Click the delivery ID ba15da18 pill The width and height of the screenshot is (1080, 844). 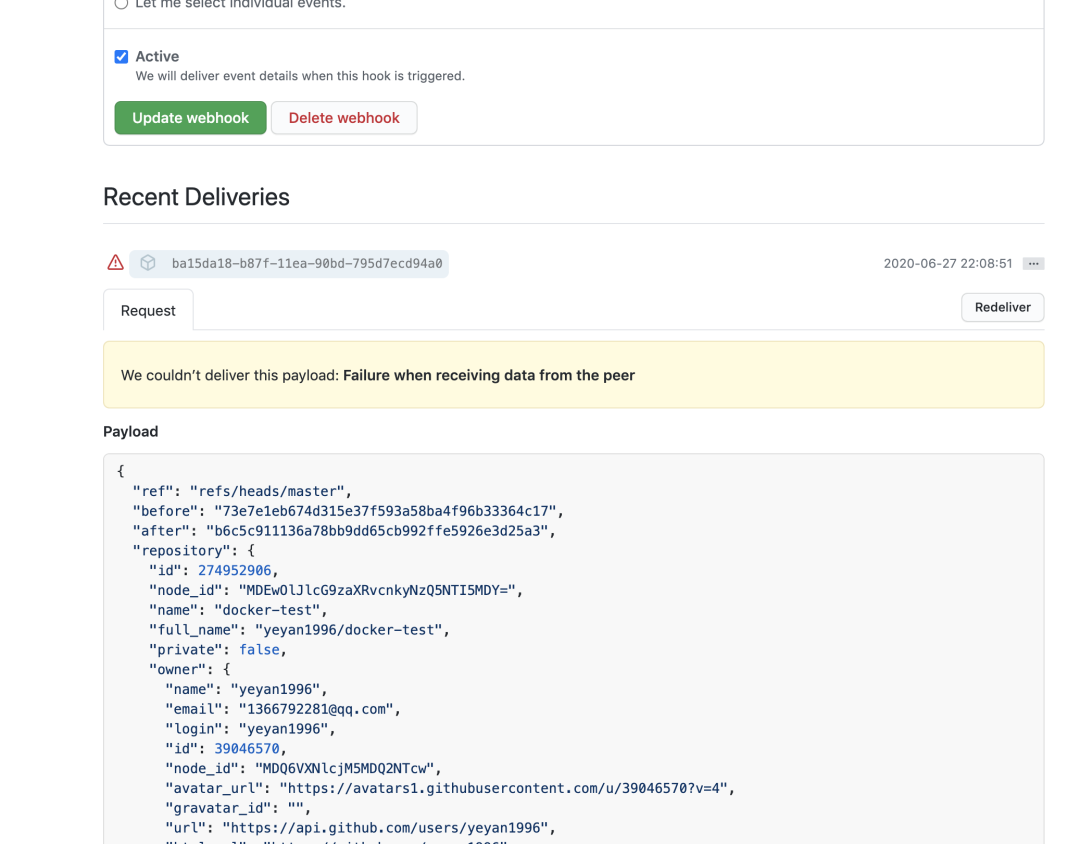[x=300, y=263]
